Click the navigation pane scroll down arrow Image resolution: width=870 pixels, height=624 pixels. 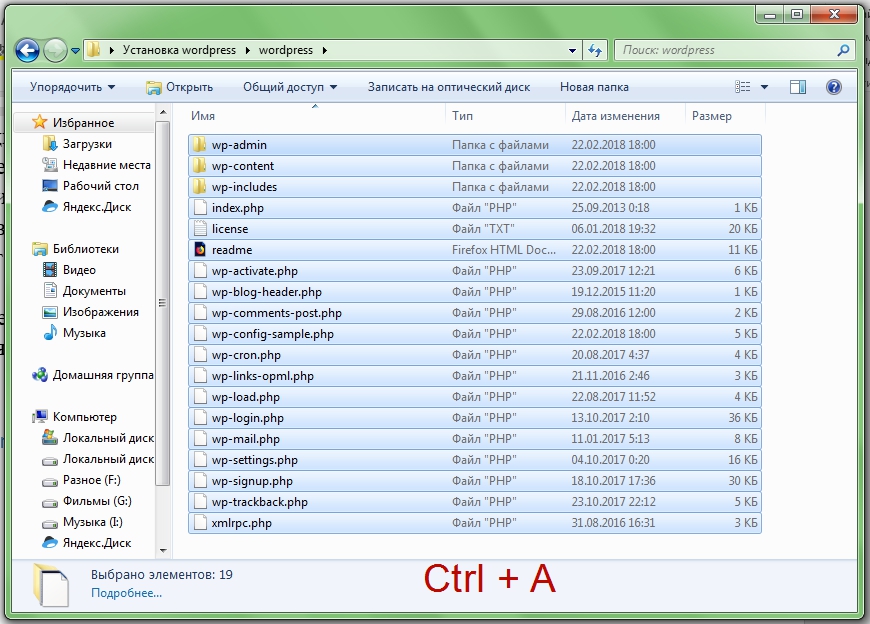(163, 551)
